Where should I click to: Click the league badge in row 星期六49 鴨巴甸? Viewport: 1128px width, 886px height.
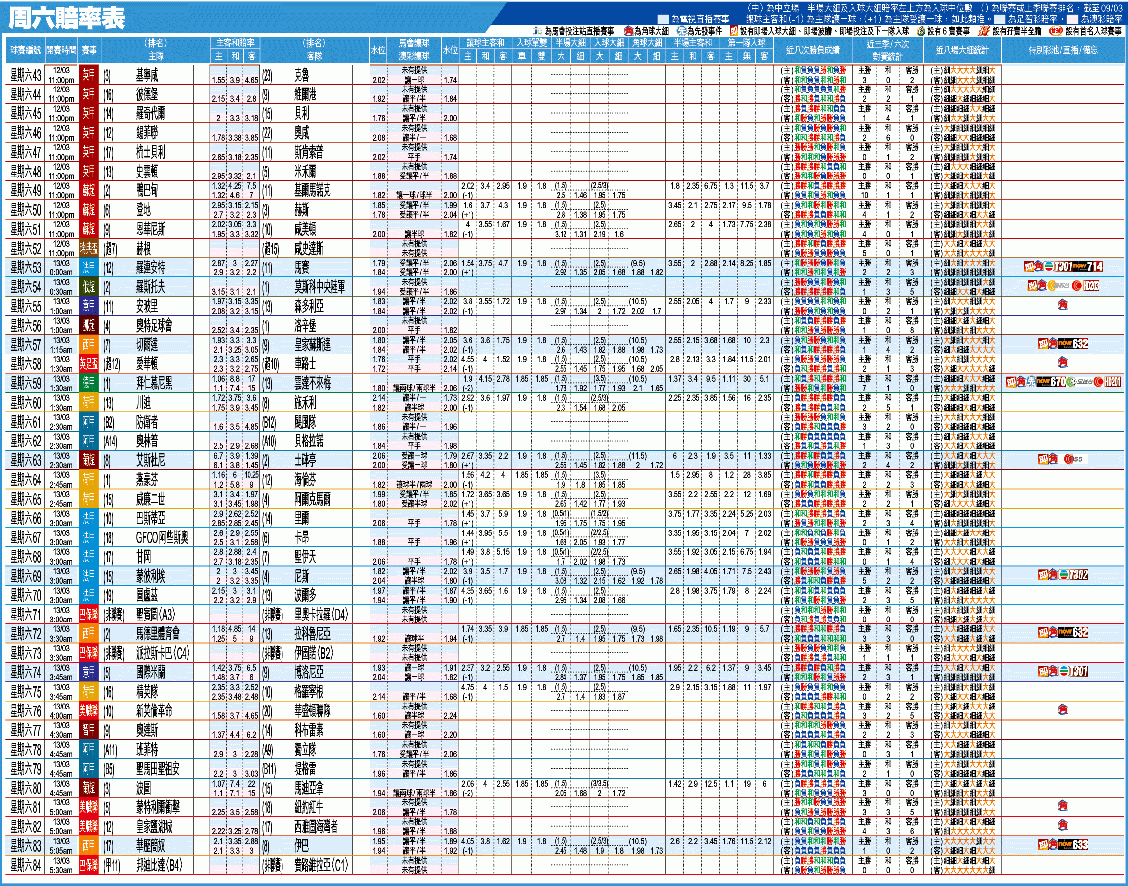pos(88,190)
